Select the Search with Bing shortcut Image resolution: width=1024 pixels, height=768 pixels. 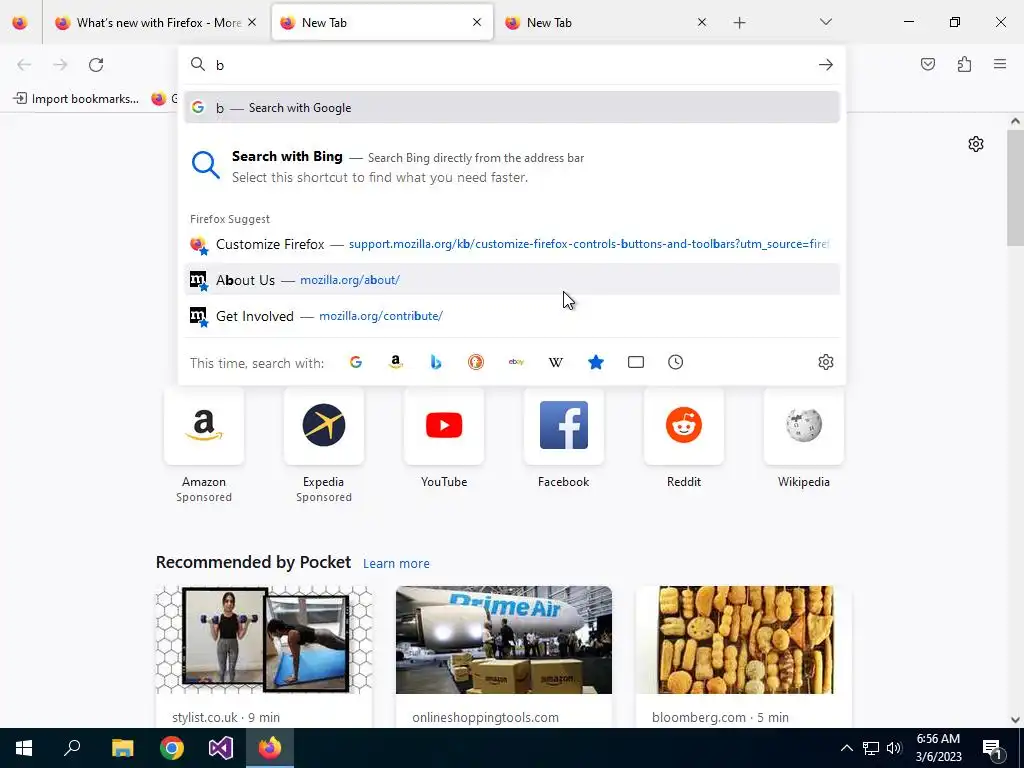[512, 167]
